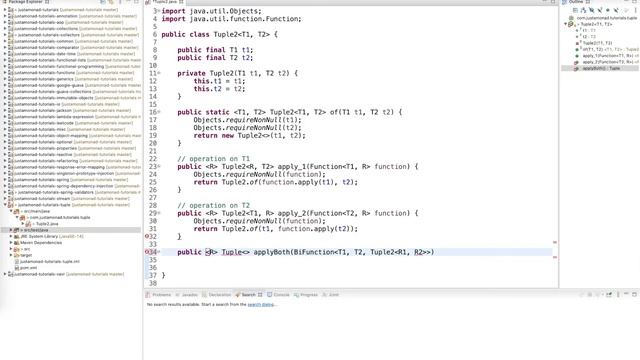640x360 pixels.
Task: Click Collapse All in Package Explorer toolbar
Action: tap(103, 2)
